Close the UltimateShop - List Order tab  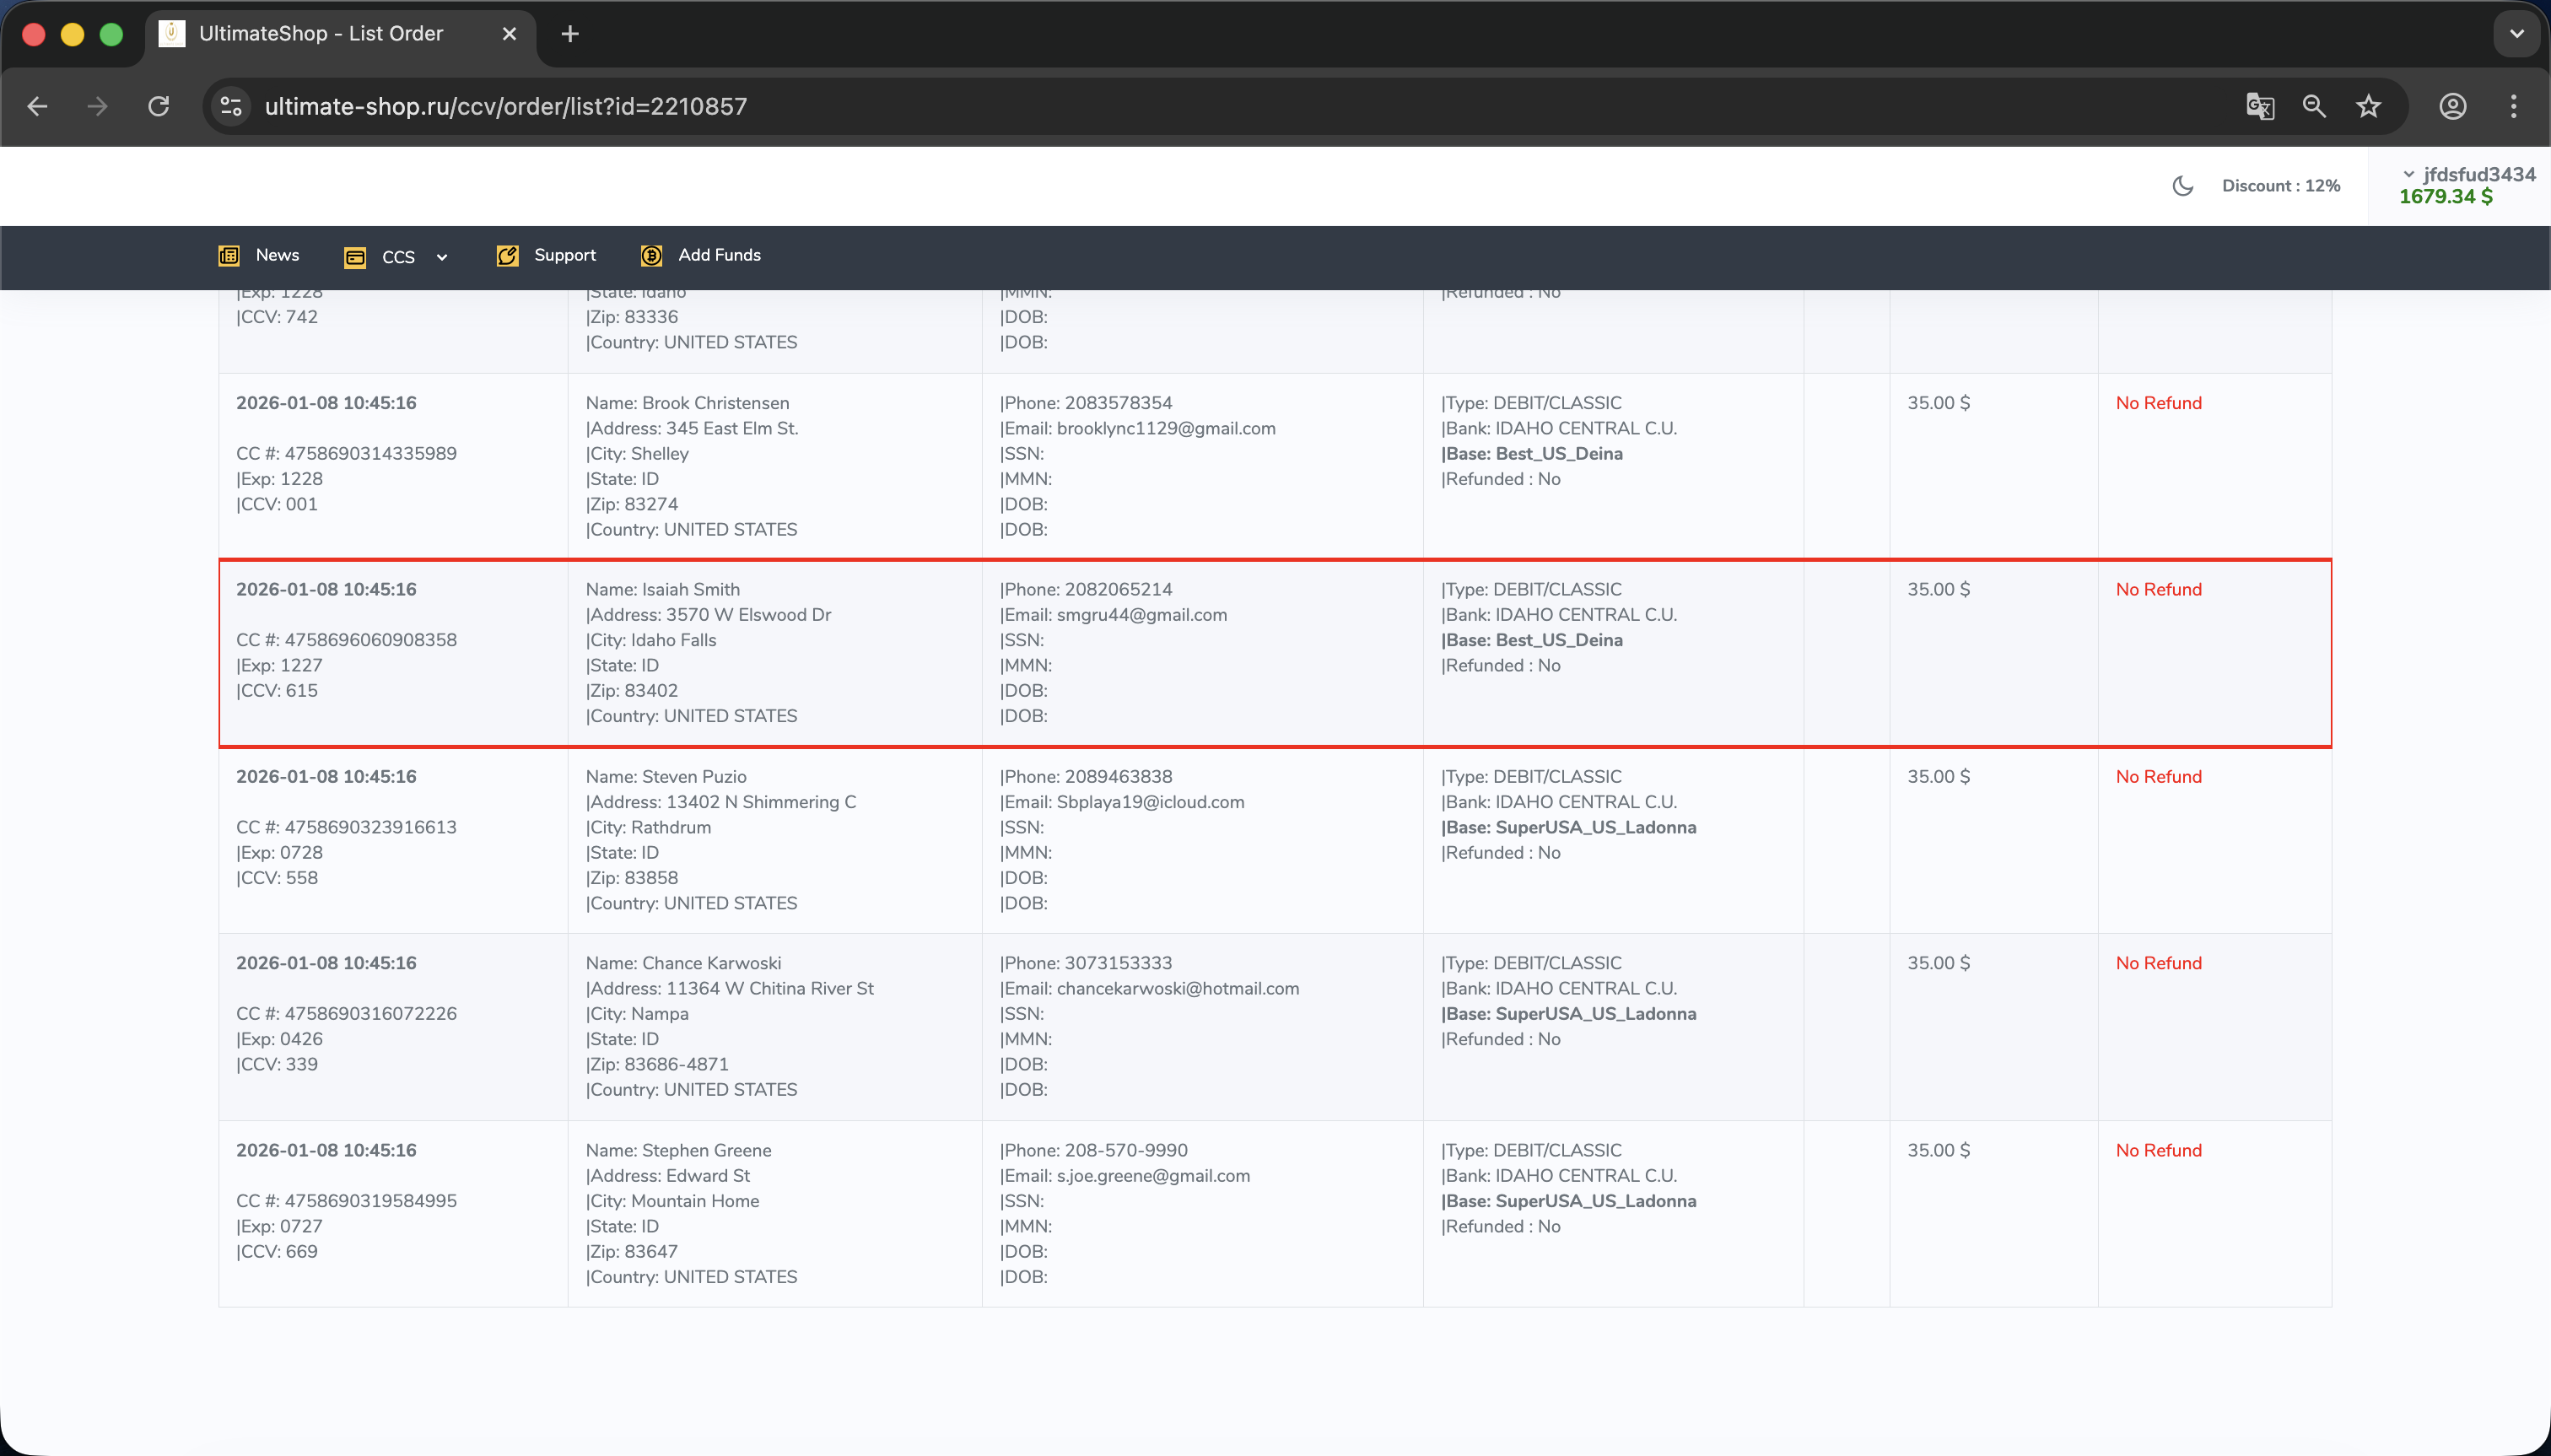pos(509,34)
